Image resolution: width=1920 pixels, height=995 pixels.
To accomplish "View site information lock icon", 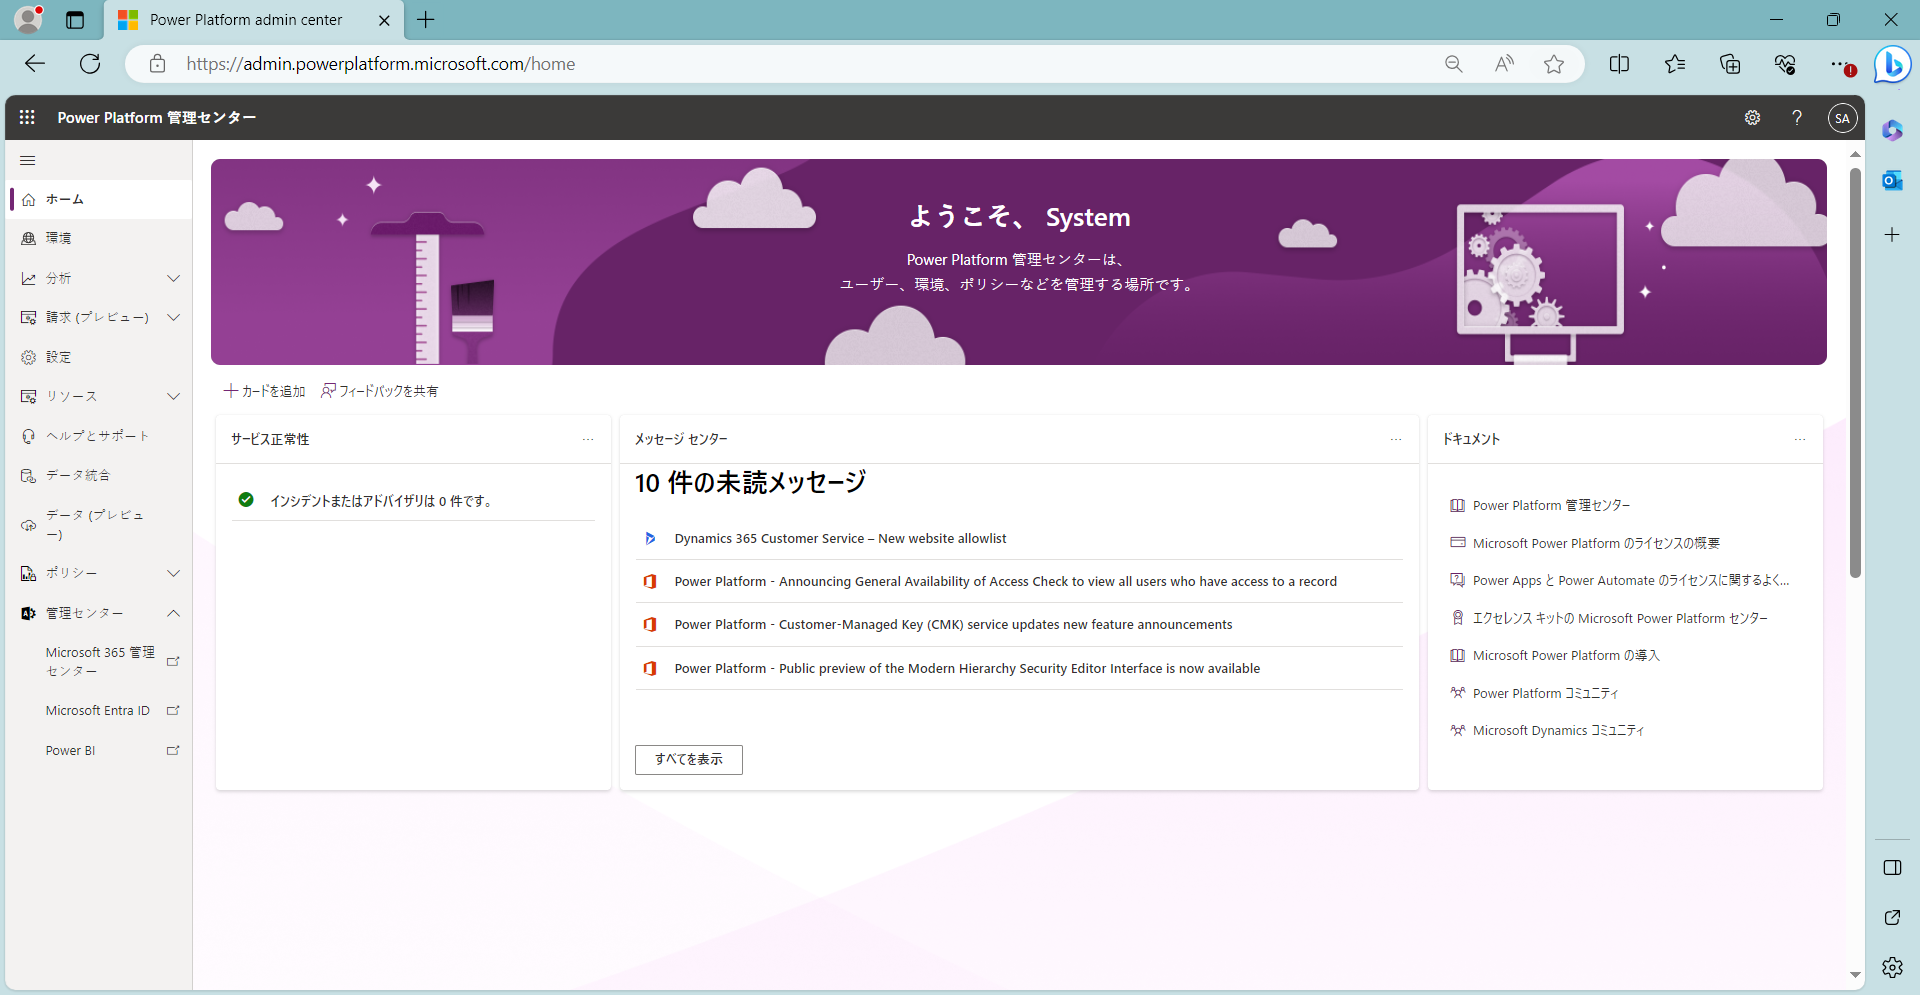I will (157, 64).
